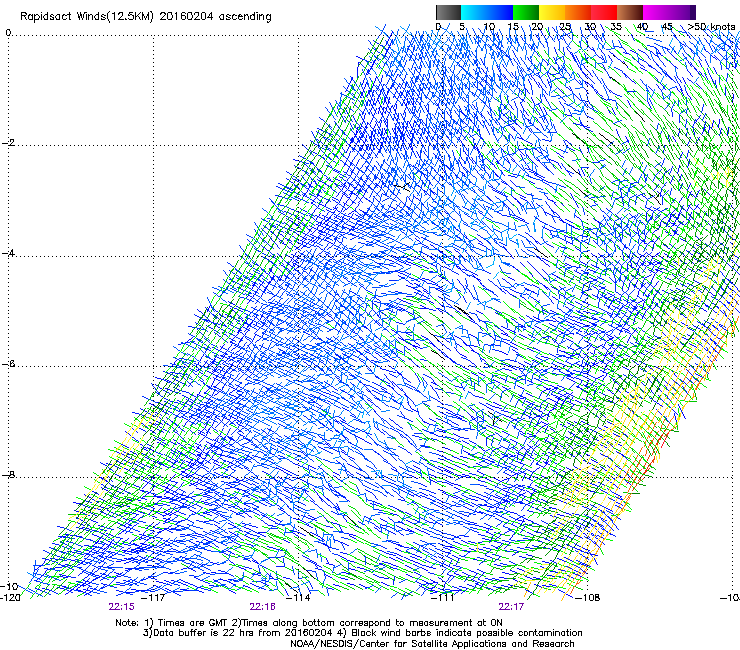The width and height of the screenshot is (740, 650).
Task: Click the '22:16' time label
Action: tap(262, 607)
